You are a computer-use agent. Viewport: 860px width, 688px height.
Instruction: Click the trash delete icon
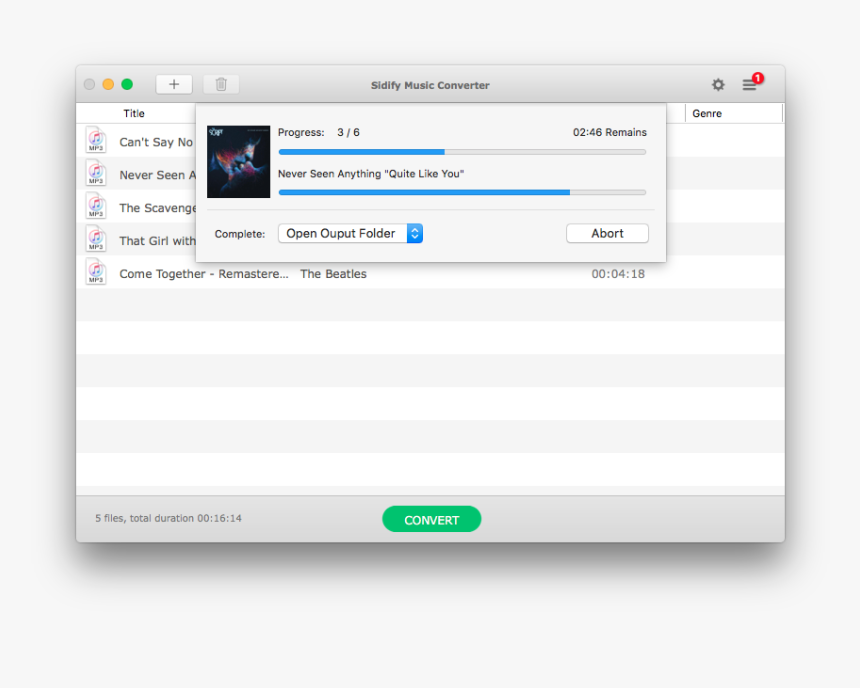(x=221, y=84)
